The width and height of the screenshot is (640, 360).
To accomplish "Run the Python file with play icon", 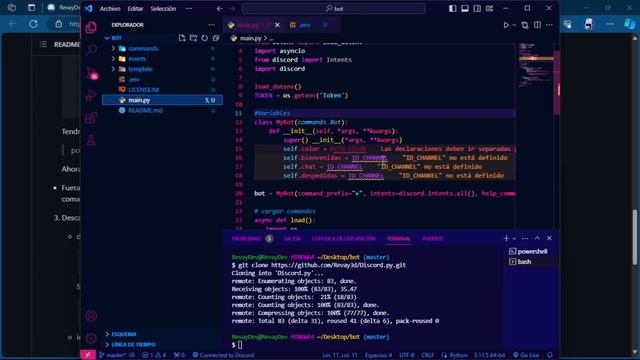I will pyautogui.click(x=506, y=25).
